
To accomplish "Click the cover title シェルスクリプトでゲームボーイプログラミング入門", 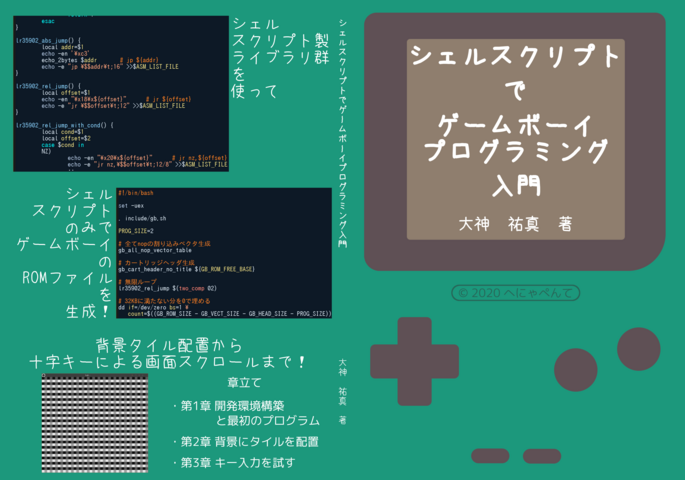I will (x=515, y=120).
